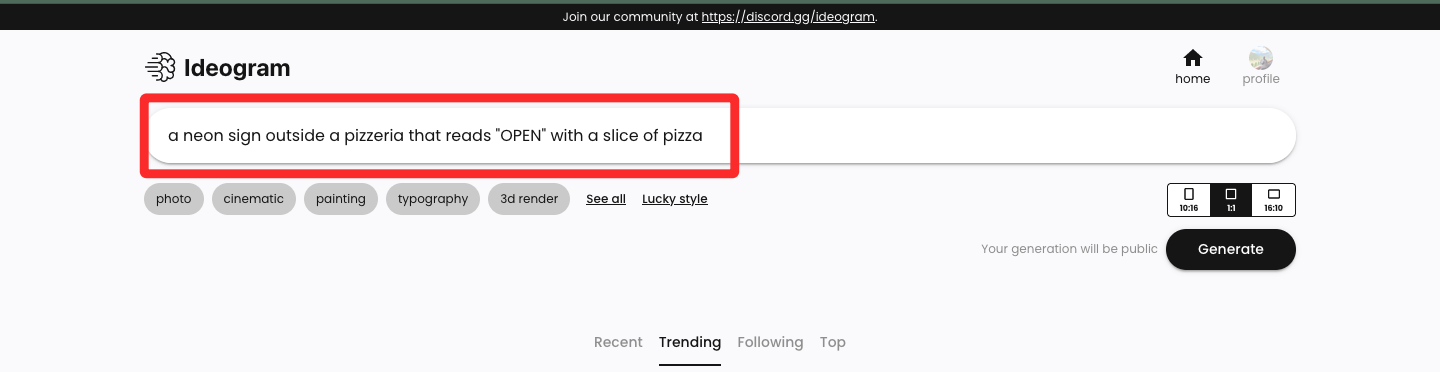Screen dimensions: 1440x372
Task: Pick the Lucky style link
Action: tap(675, 199)
